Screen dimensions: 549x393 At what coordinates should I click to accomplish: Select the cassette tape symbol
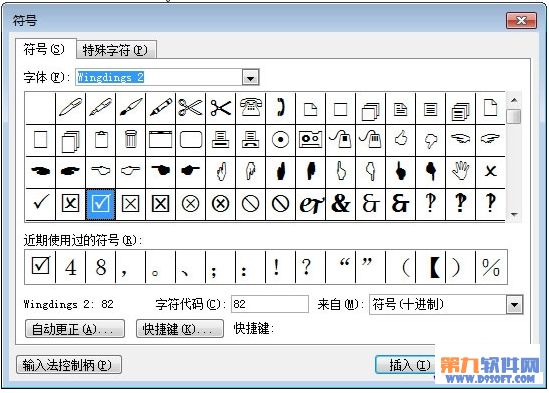[310, 139]
